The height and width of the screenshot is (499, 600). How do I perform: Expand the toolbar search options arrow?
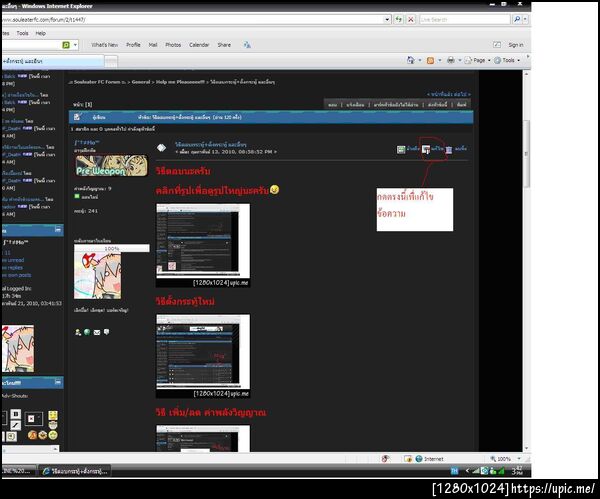(75, 45)
